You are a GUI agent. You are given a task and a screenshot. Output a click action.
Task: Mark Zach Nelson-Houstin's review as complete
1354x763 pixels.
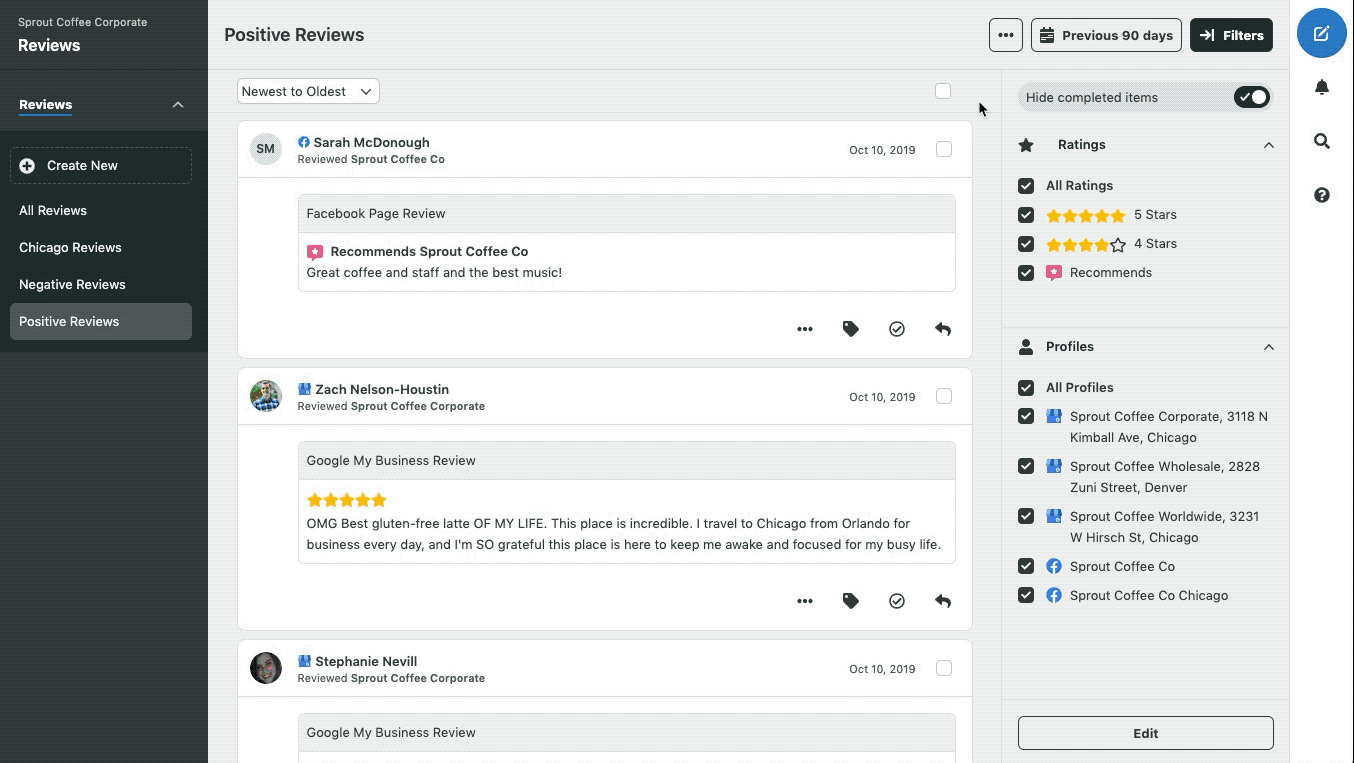tap(897, 601)
